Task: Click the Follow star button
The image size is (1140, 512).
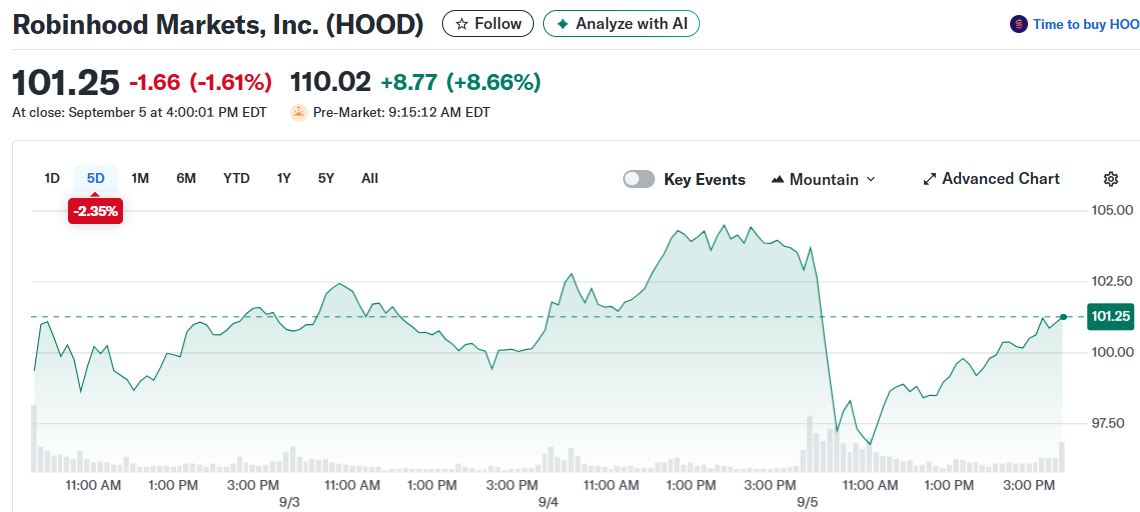Action: coord(488,24)
